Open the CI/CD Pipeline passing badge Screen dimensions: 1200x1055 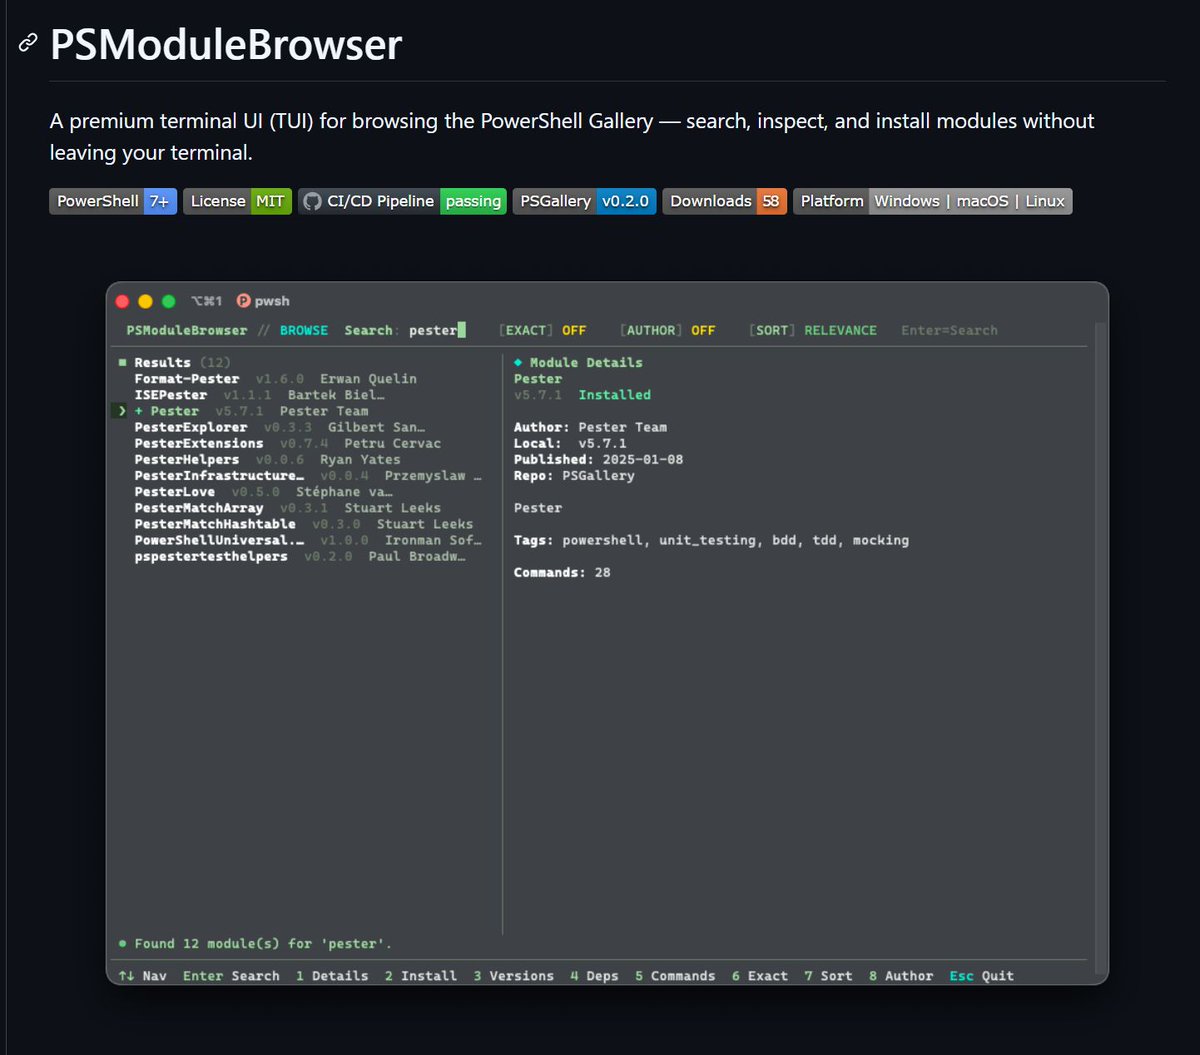[x=402, y=201]
